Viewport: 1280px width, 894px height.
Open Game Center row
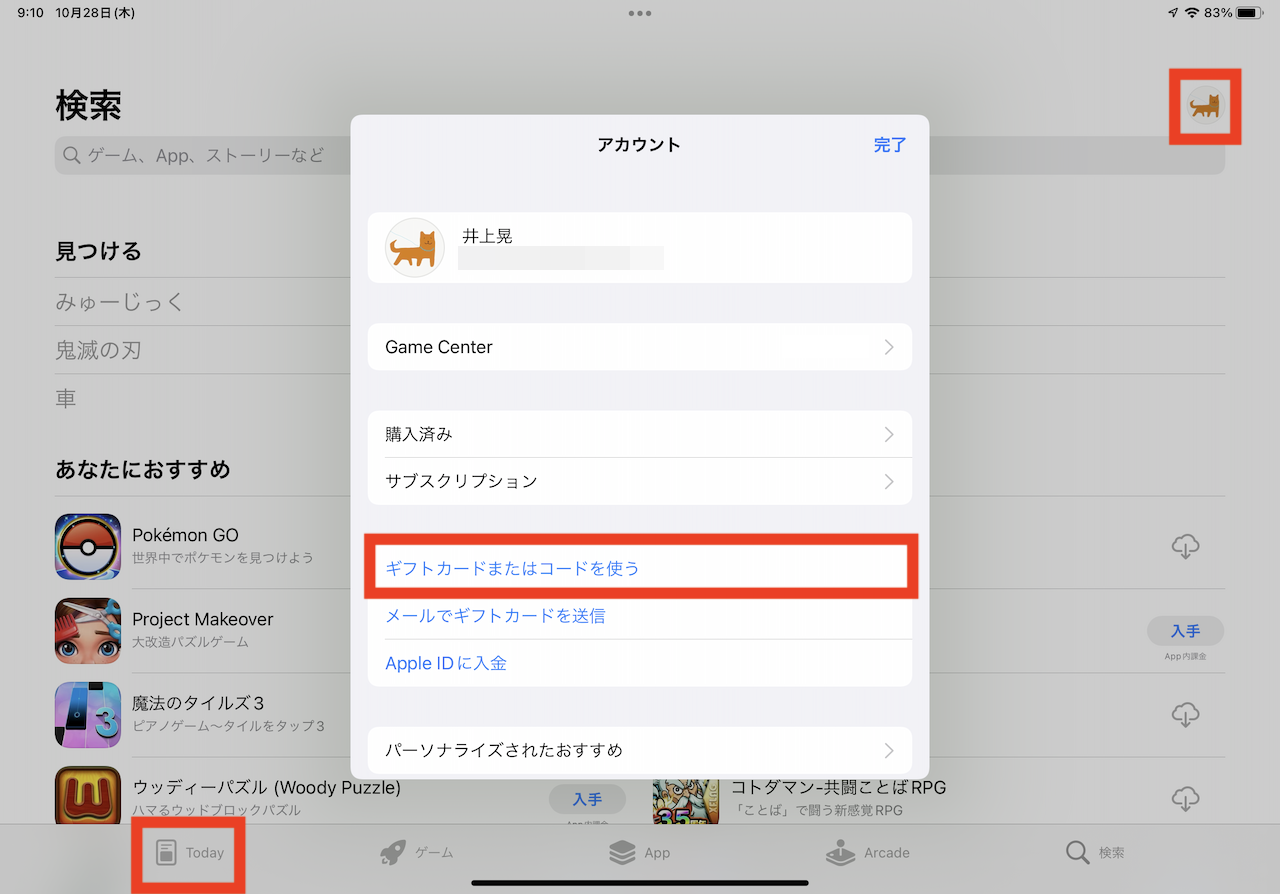(640, 347)
